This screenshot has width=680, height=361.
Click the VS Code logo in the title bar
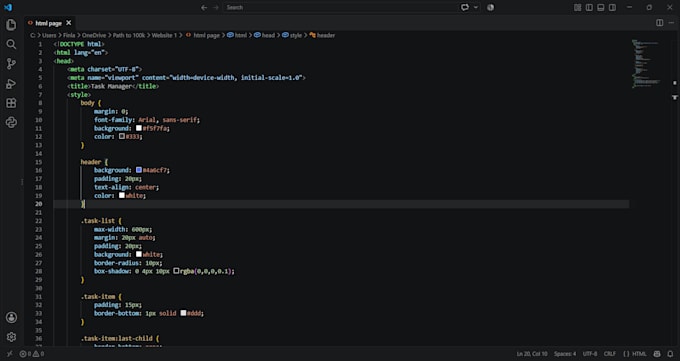8,7
